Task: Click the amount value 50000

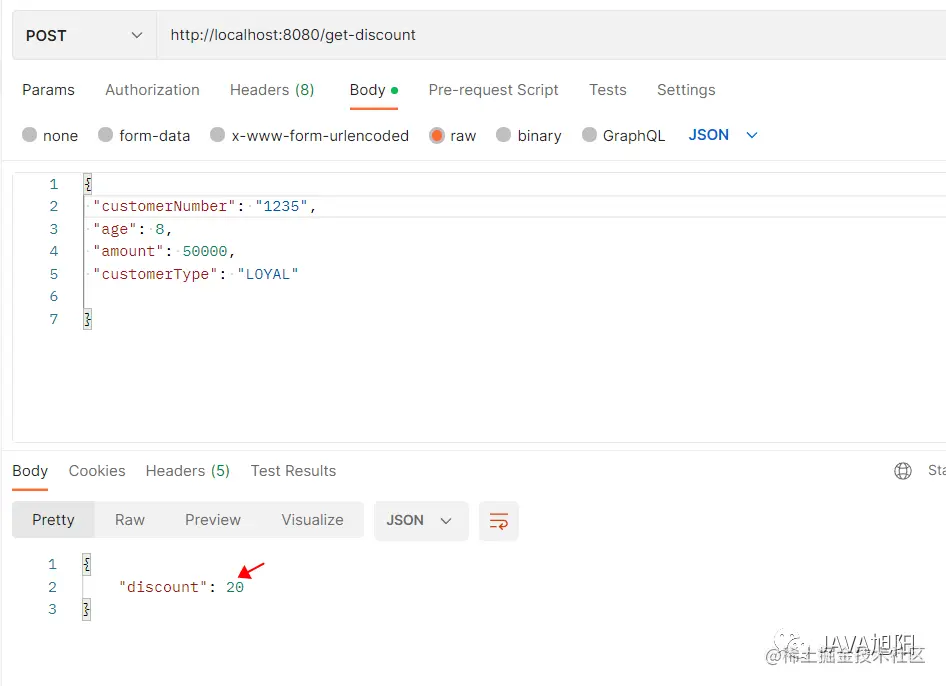Action: pyautogui.click(x=205, y=251)
